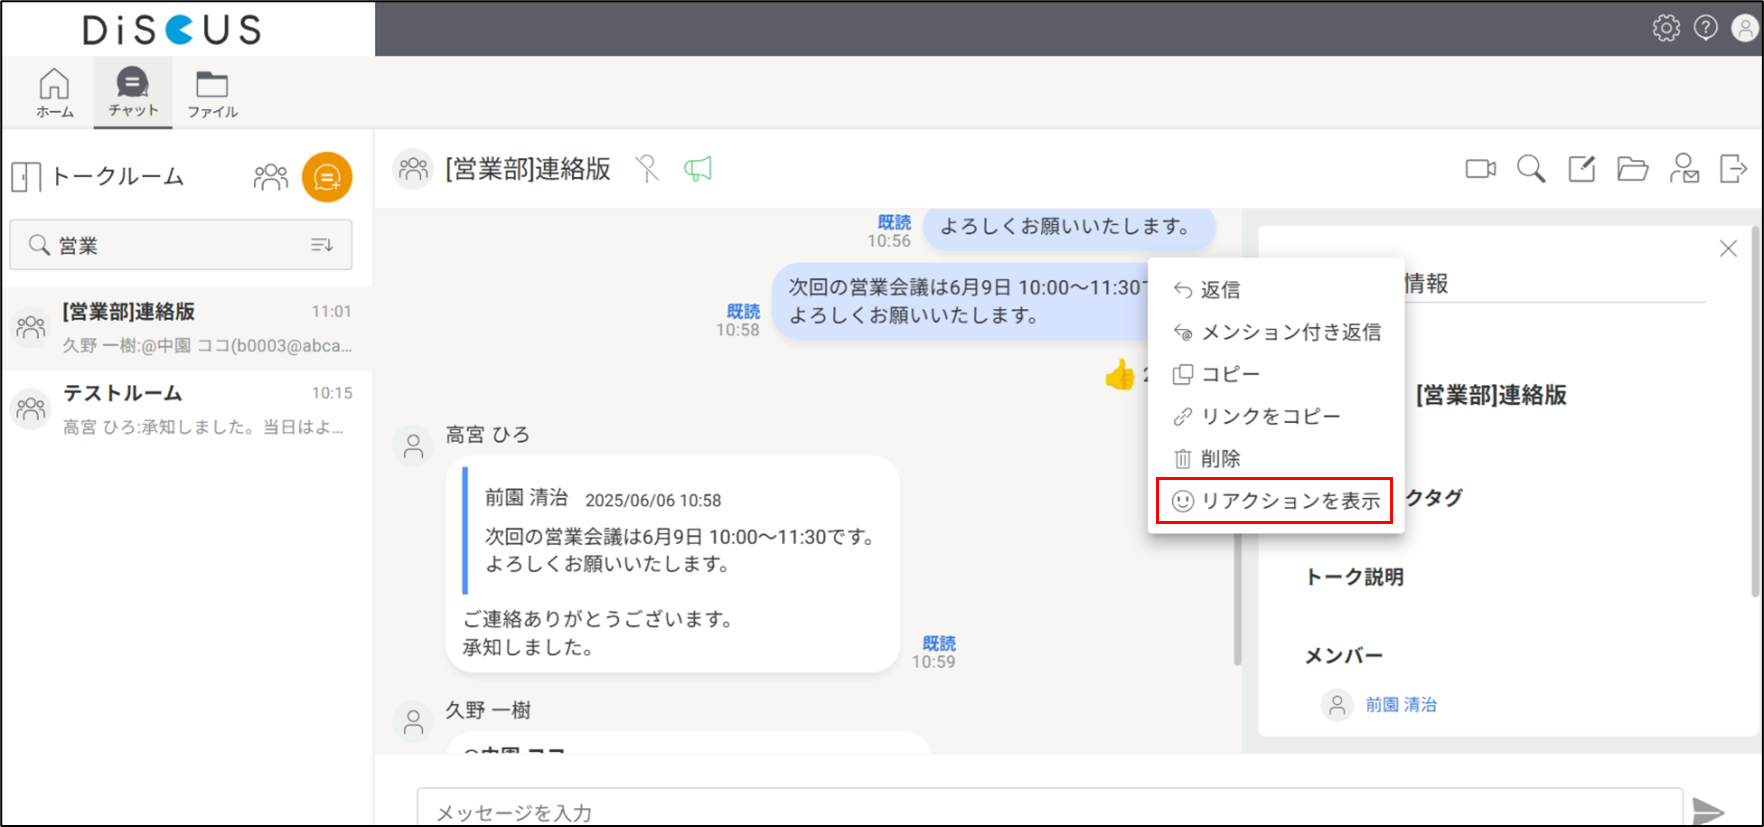Toggle the pin icon next to room title

[x=647, y=169]
